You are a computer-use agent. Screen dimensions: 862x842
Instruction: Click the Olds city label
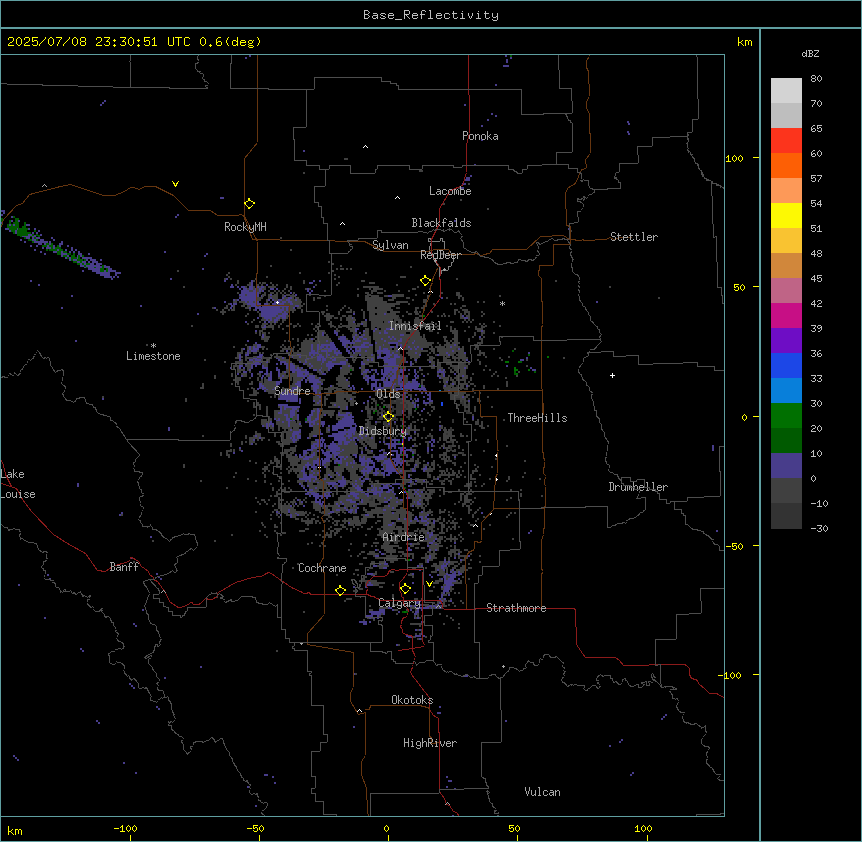pos(388,394)
